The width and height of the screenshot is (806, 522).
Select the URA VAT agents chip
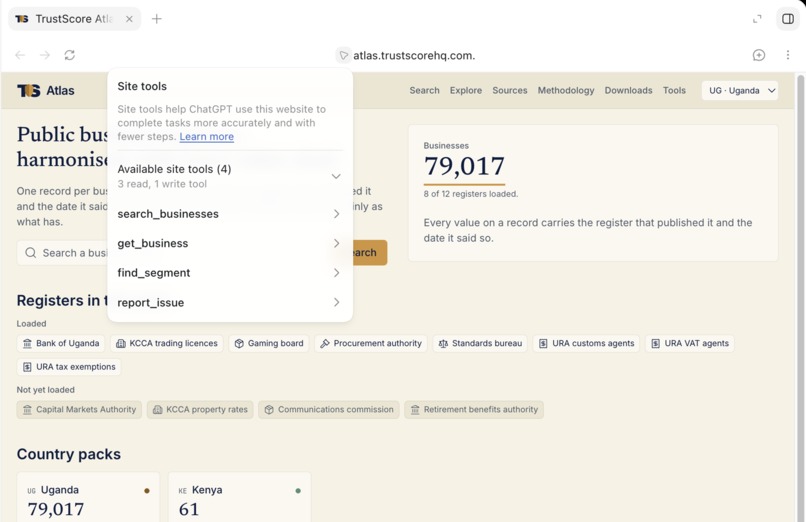point(690,343)
